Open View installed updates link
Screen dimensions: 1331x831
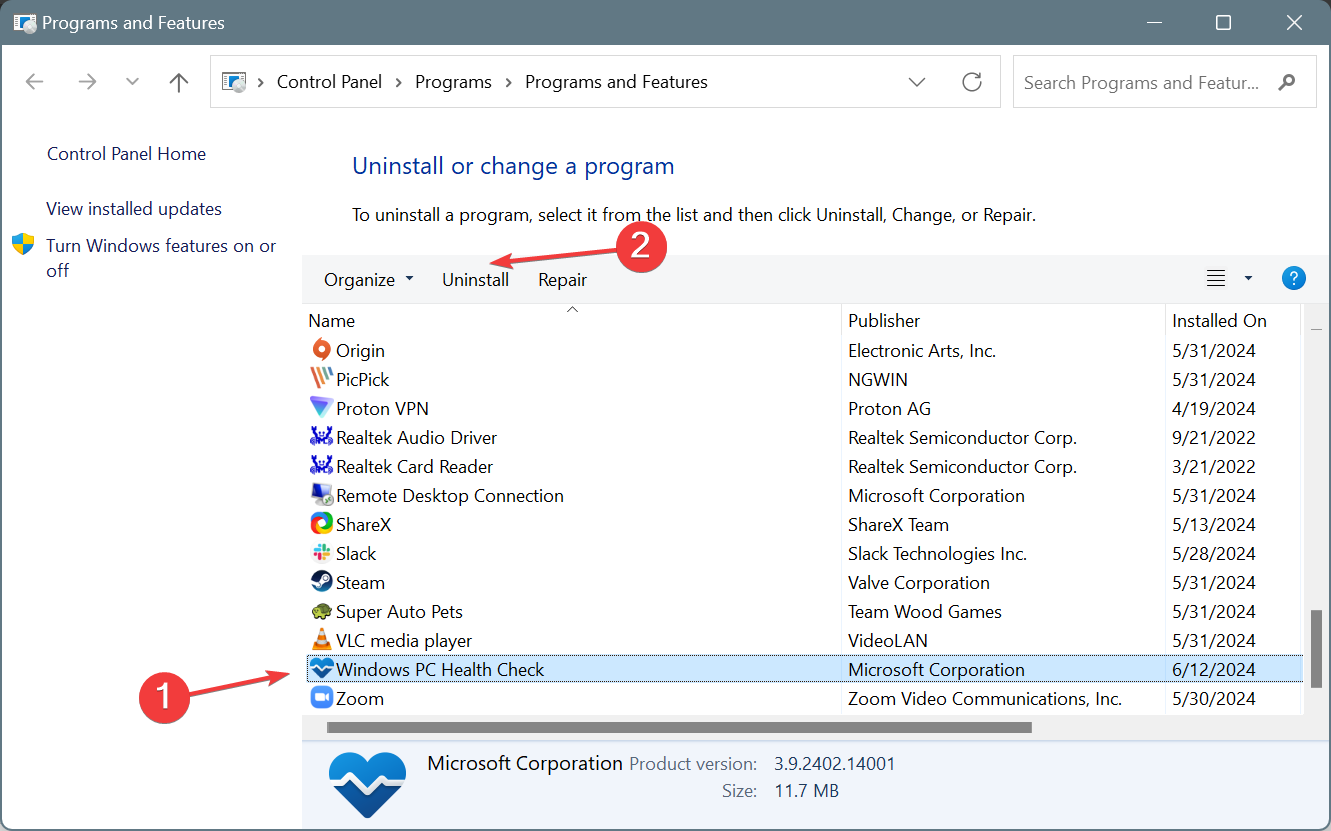134,209
